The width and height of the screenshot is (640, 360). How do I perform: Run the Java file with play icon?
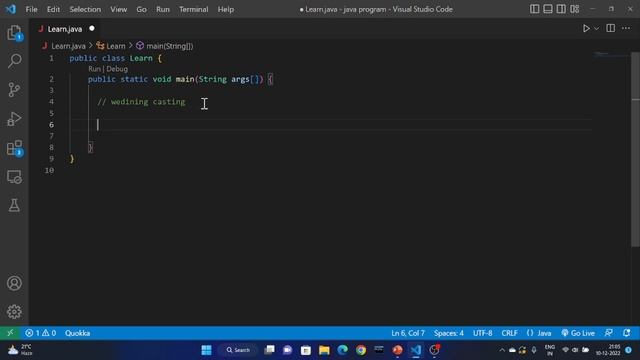tap(586, 29)
